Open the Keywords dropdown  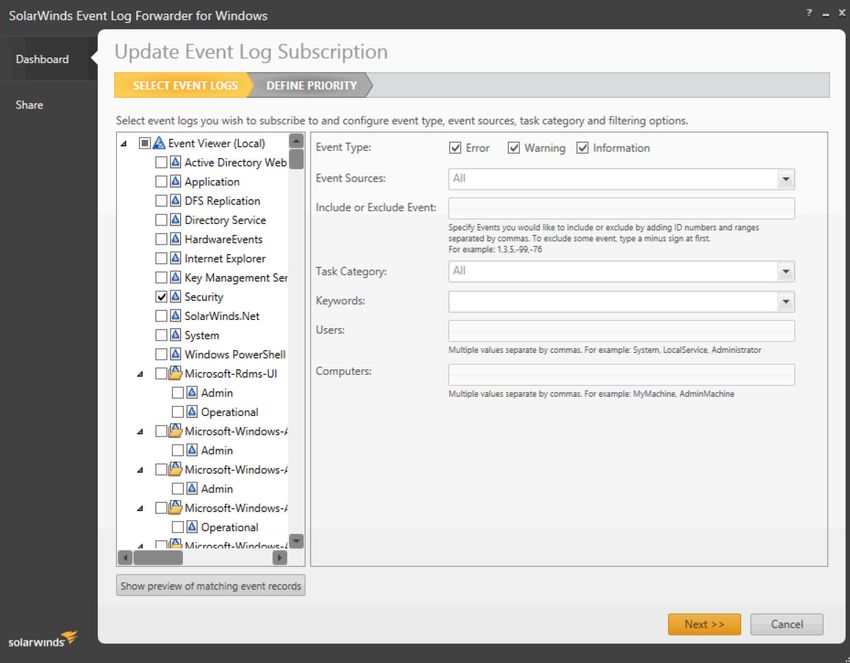[x=785, y=302]
